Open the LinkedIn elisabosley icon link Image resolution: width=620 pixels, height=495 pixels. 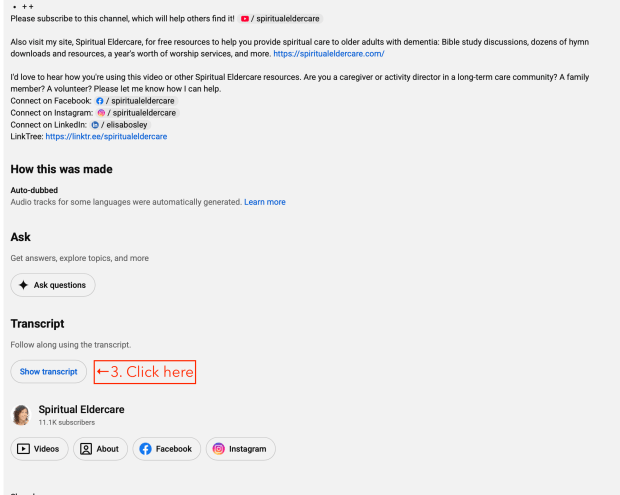coord(95,125)
